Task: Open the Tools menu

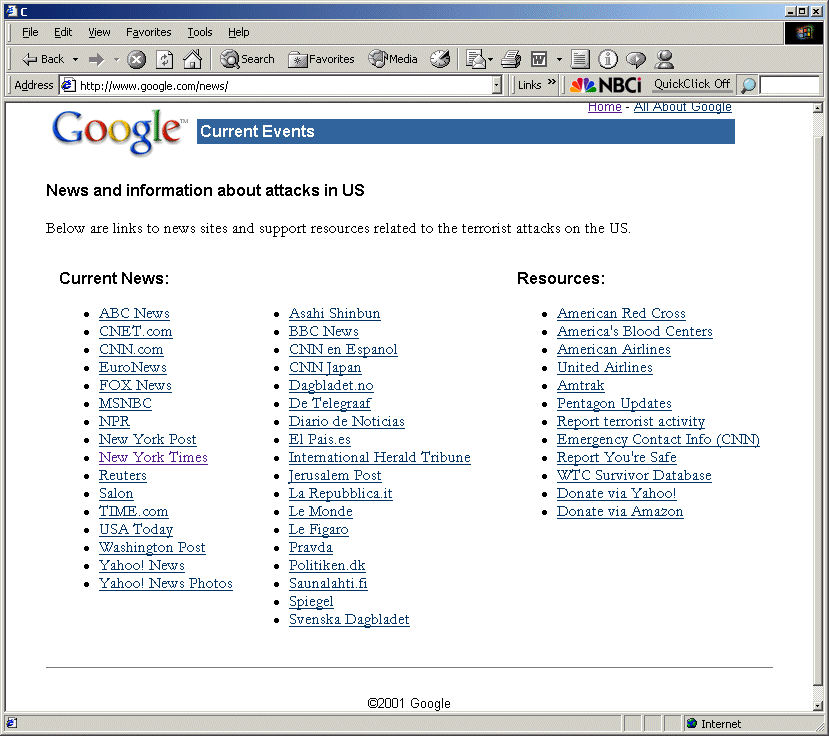Action: click(x=200, y=32)
